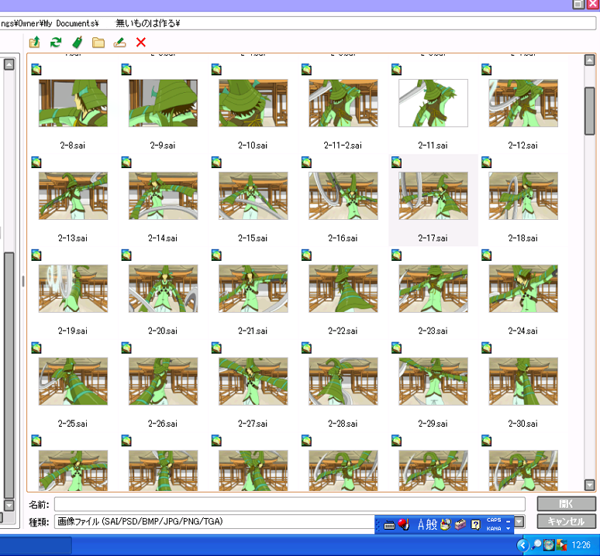
Task: Click the 2-19.sai file name label
Action: tap(73, 331)
